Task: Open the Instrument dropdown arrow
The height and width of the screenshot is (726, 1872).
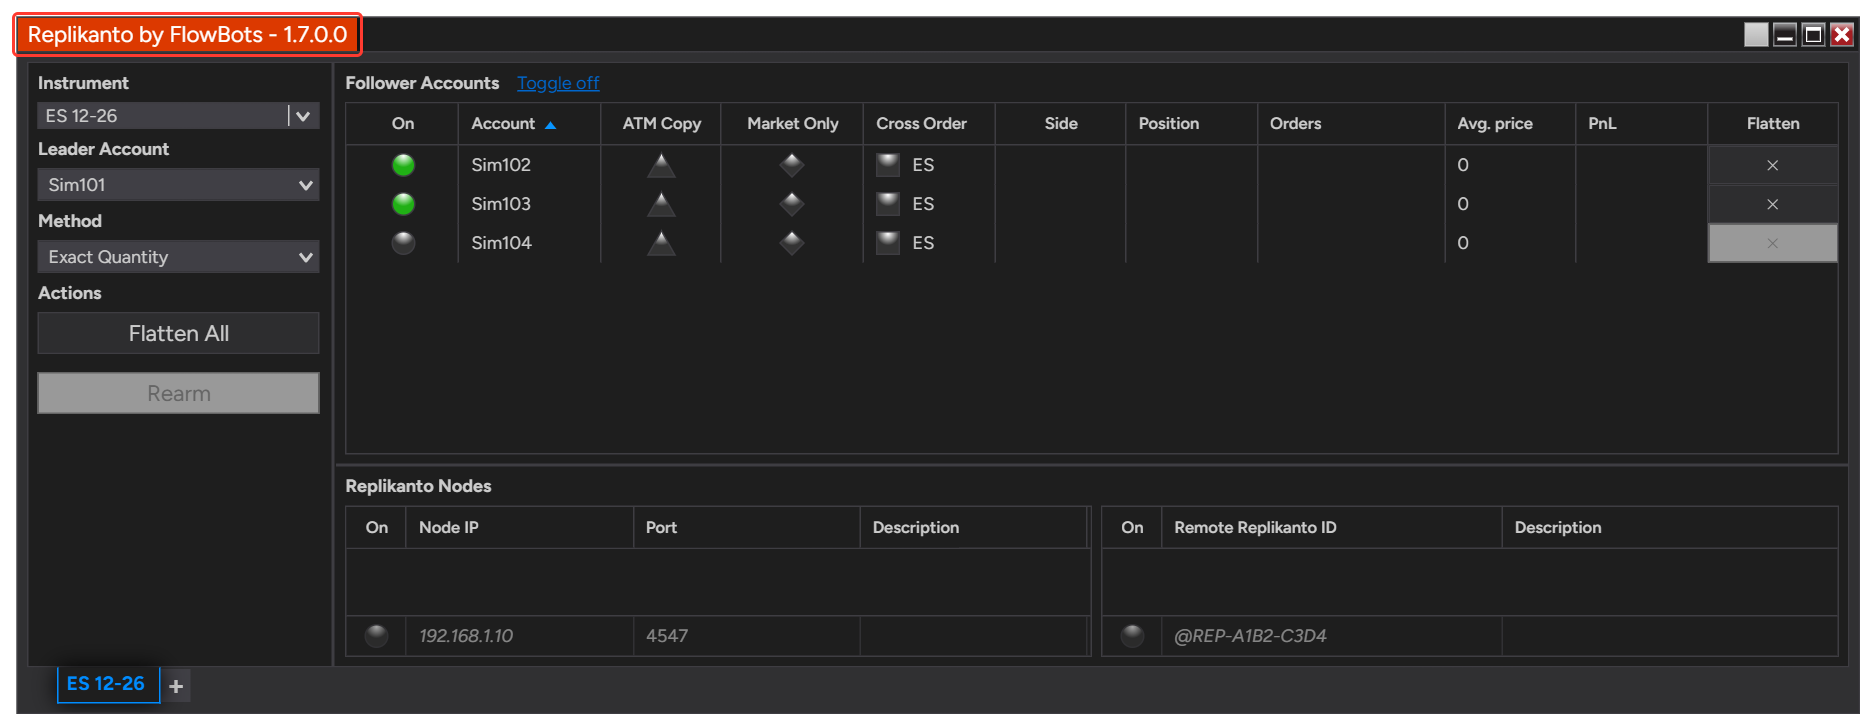Action: point(303,116)
